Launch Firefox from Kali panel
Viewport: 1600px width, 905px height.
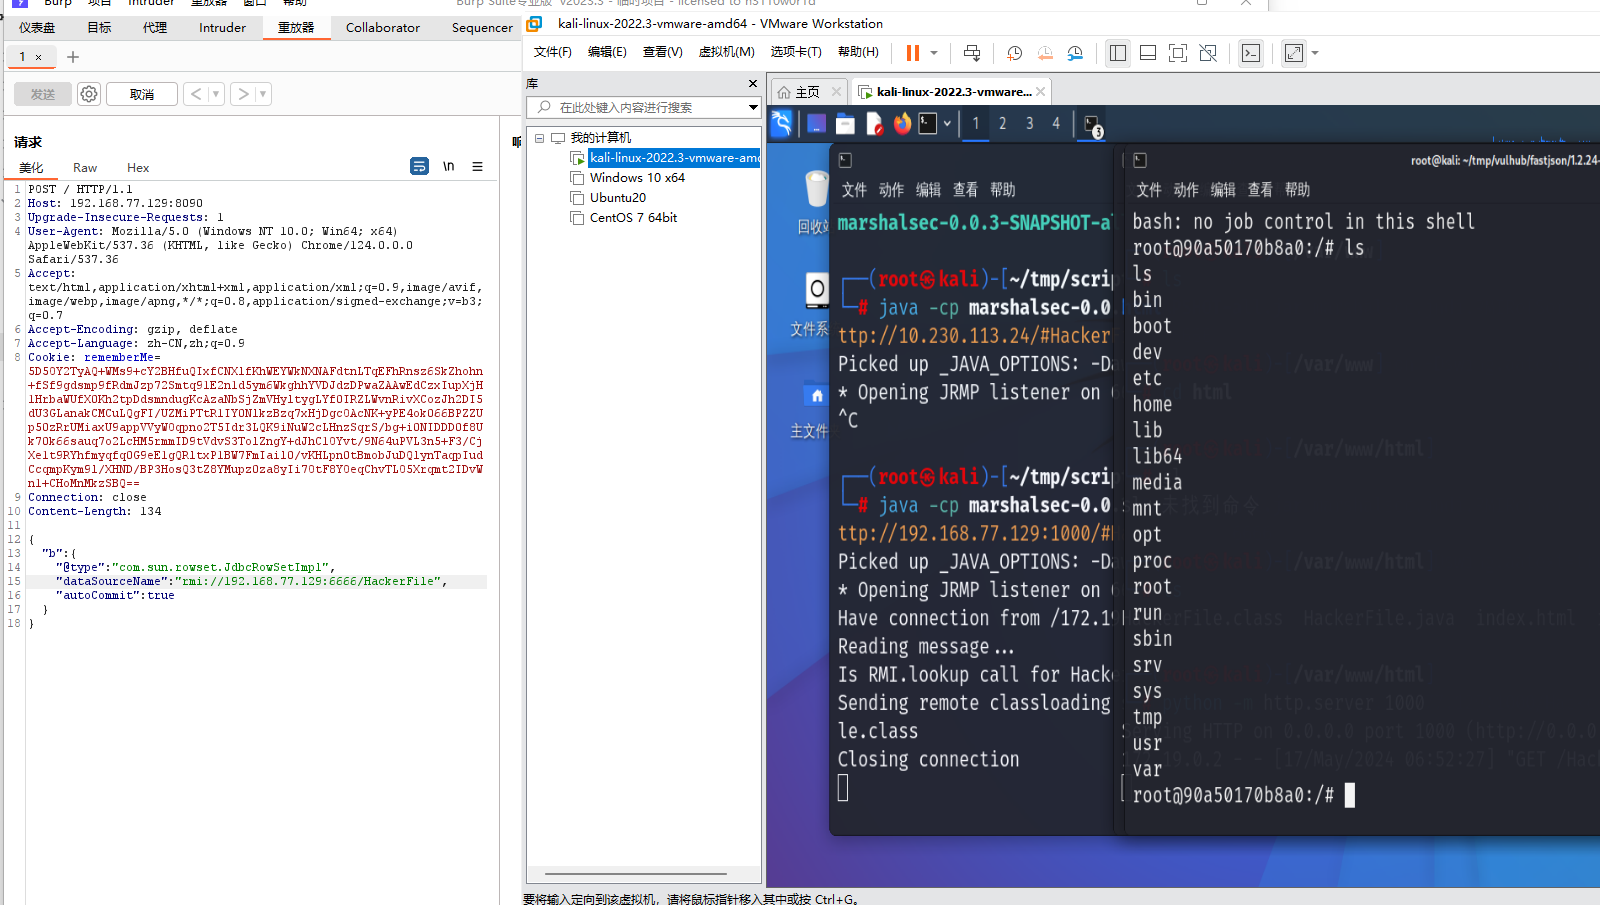[x=903, y=123]
